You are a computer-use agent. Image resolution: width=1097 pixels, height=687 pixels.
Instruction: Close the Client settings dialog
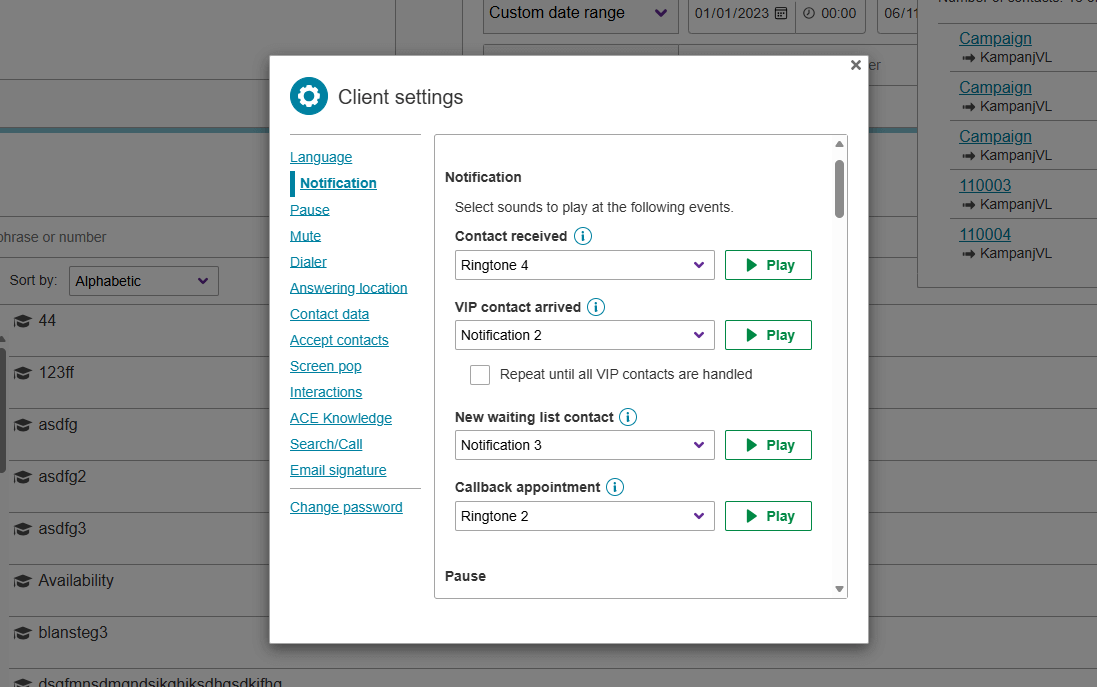click(855, 65)
